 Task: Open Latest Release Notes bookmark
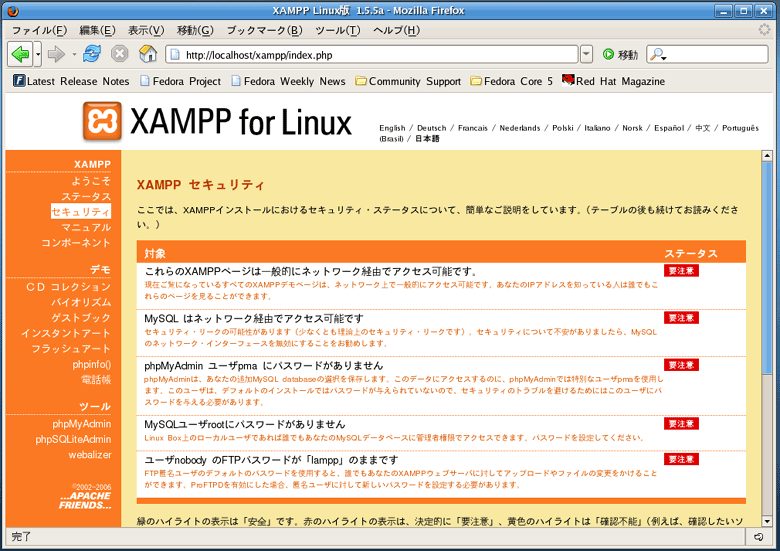click(71, 81)
